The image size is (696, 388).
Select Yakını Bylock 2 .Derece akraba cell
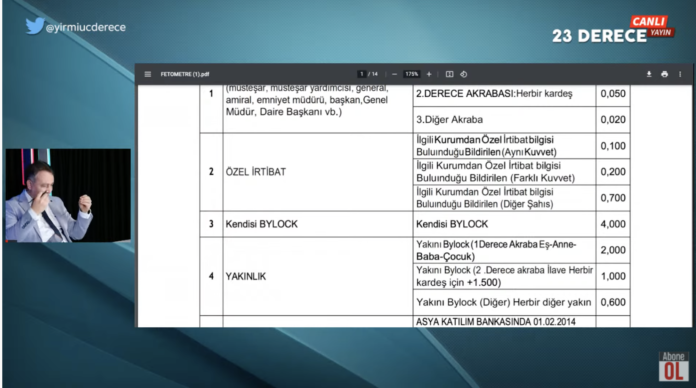[504, 276]
